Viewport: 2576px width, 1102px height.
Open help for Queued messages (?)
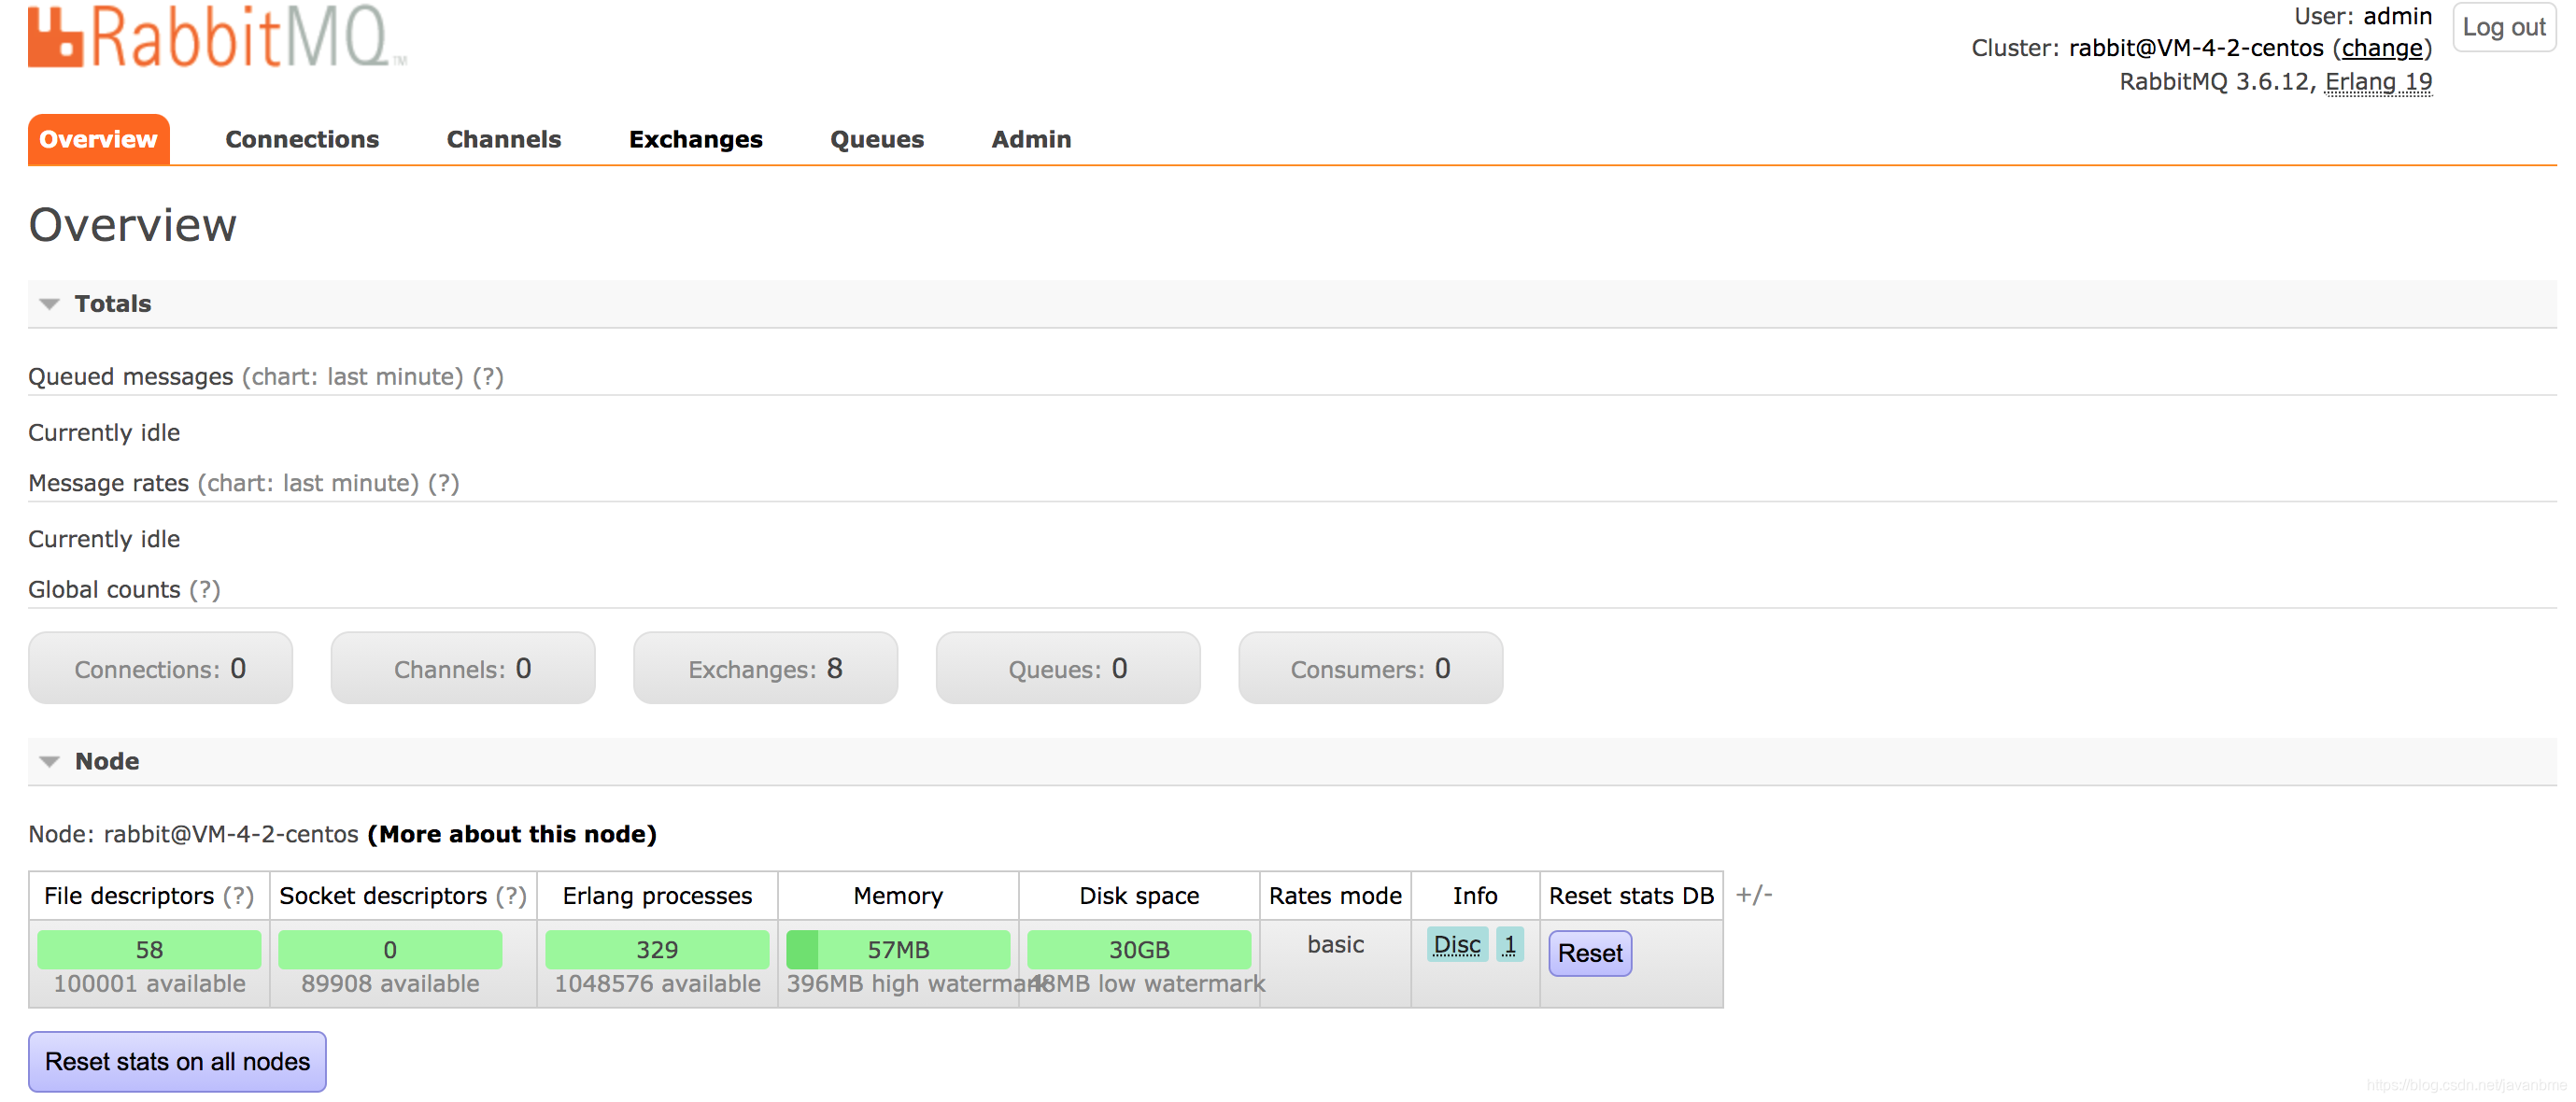(488, 377)
